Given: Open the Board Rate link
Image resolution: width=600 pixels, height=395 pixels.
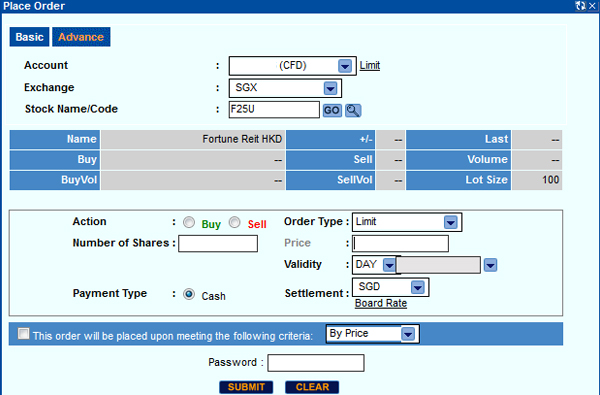Looking at the screenshot, I should tap(381, 303).
